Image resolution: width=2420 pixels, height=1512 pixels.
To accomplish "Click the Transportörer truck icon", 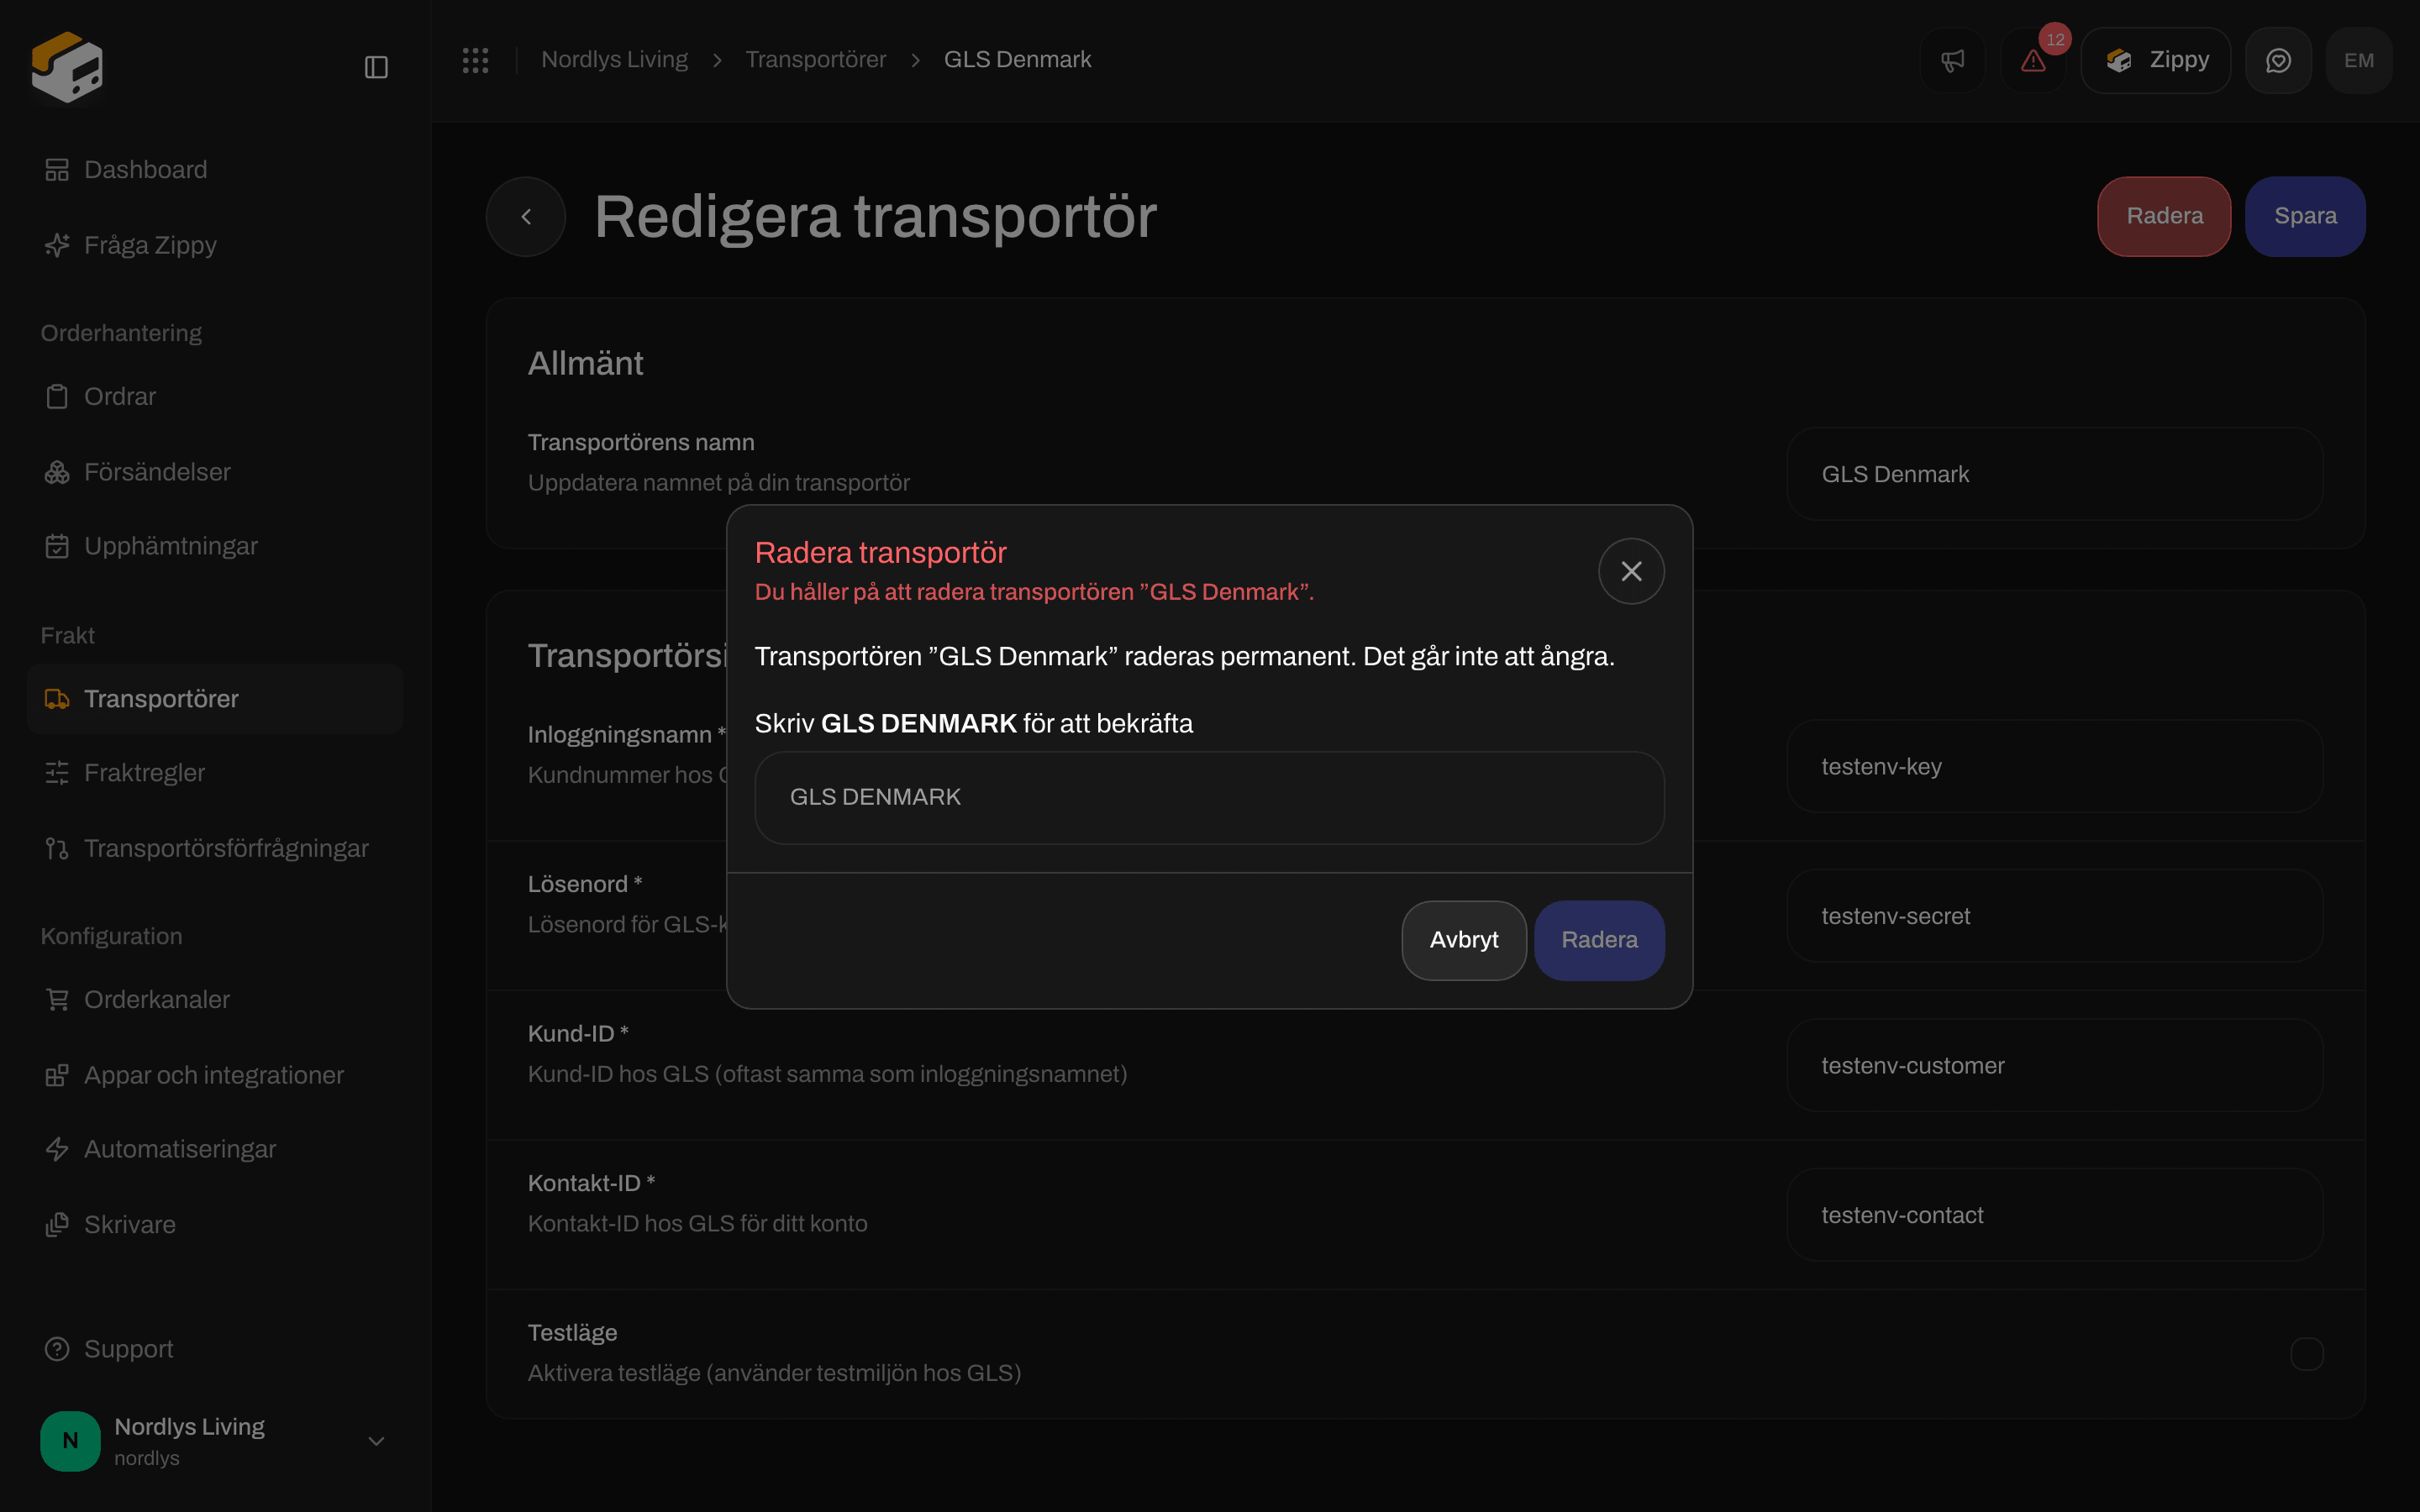I will point(57,699).
